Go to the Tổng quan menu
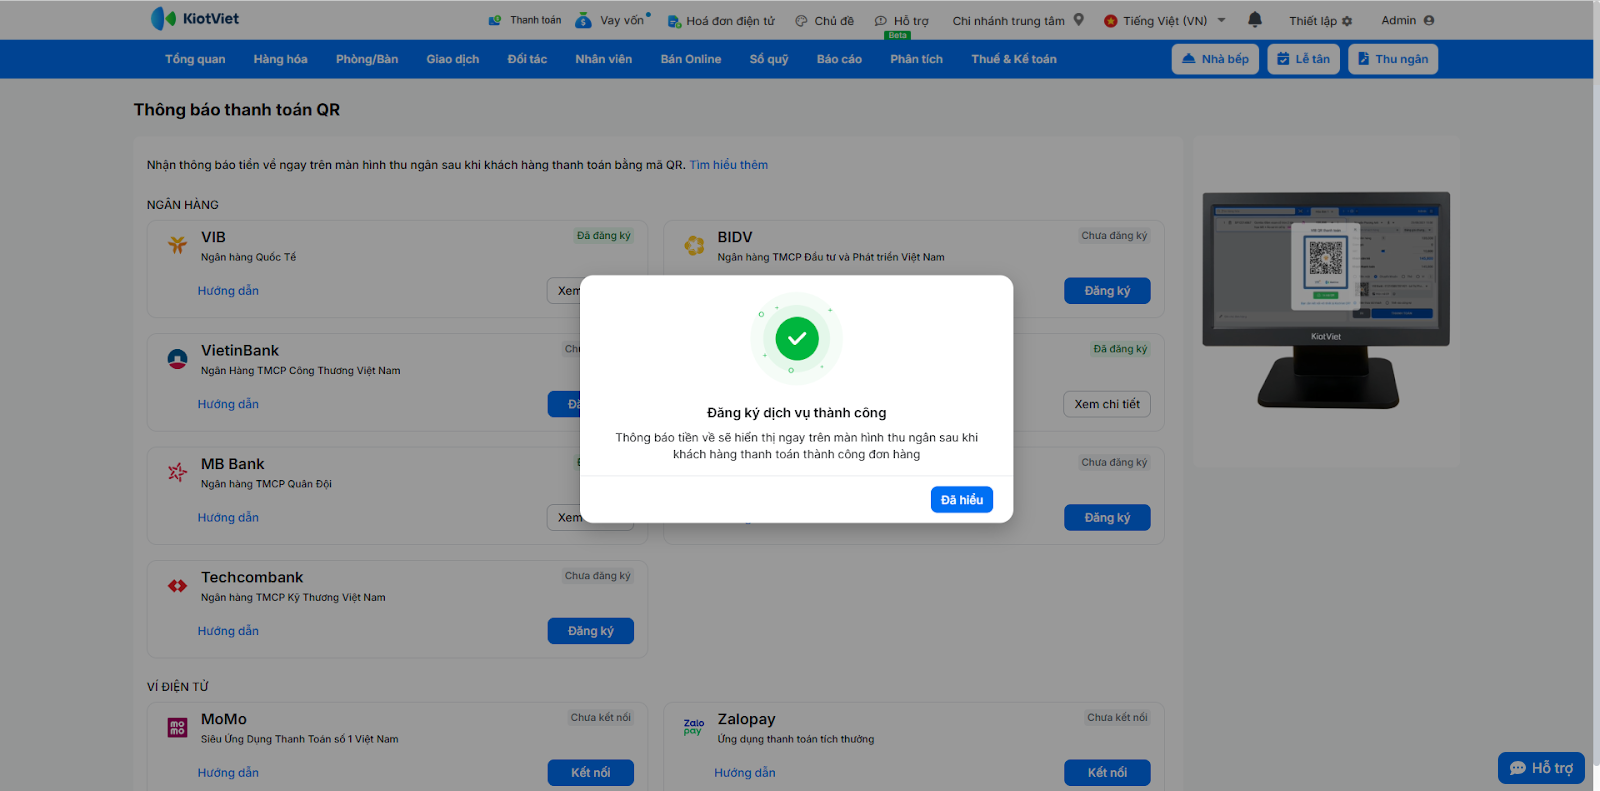Image resolution: width=1600 pixels, height=791 pixels. 195,59
